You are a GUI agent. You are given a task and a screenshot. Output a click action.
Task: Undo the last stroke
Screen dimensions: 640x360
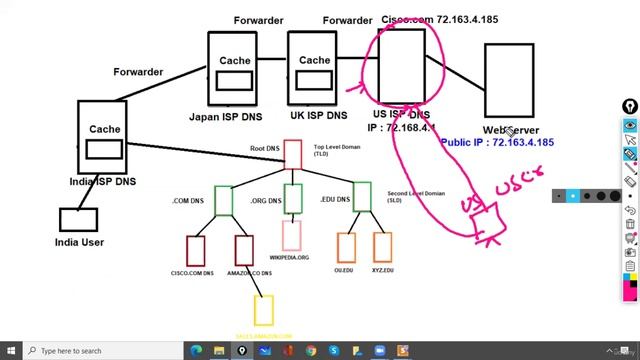point(630,210)
